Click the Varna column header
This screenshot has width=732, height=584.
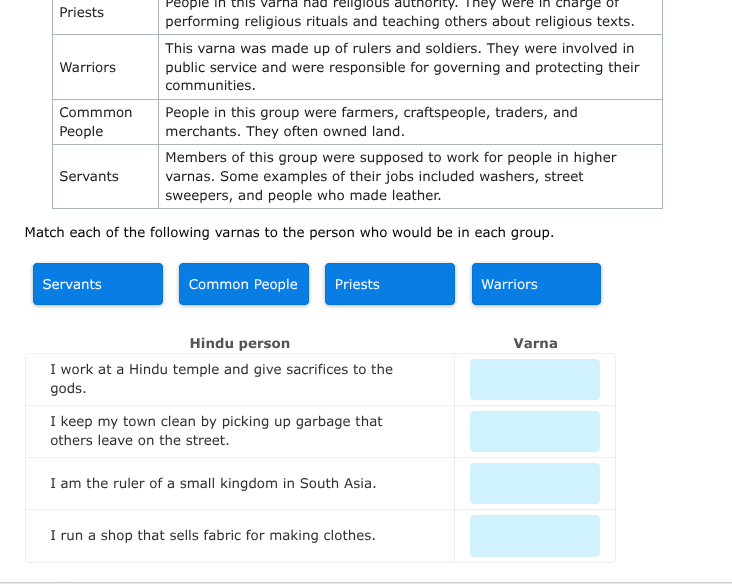[536, 343]
